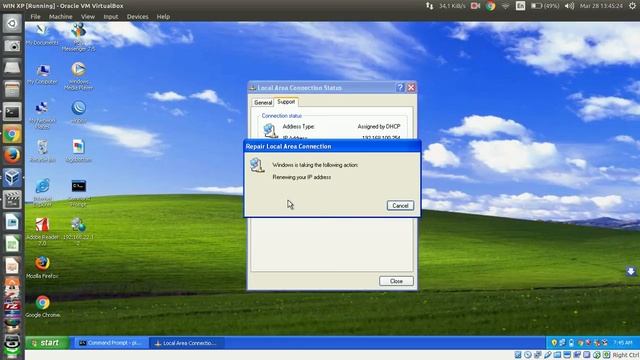The height and width of the screenshot is (360, 640).
Task: Select the Recycle Bin desktop icon
Action: coord(42,151)
